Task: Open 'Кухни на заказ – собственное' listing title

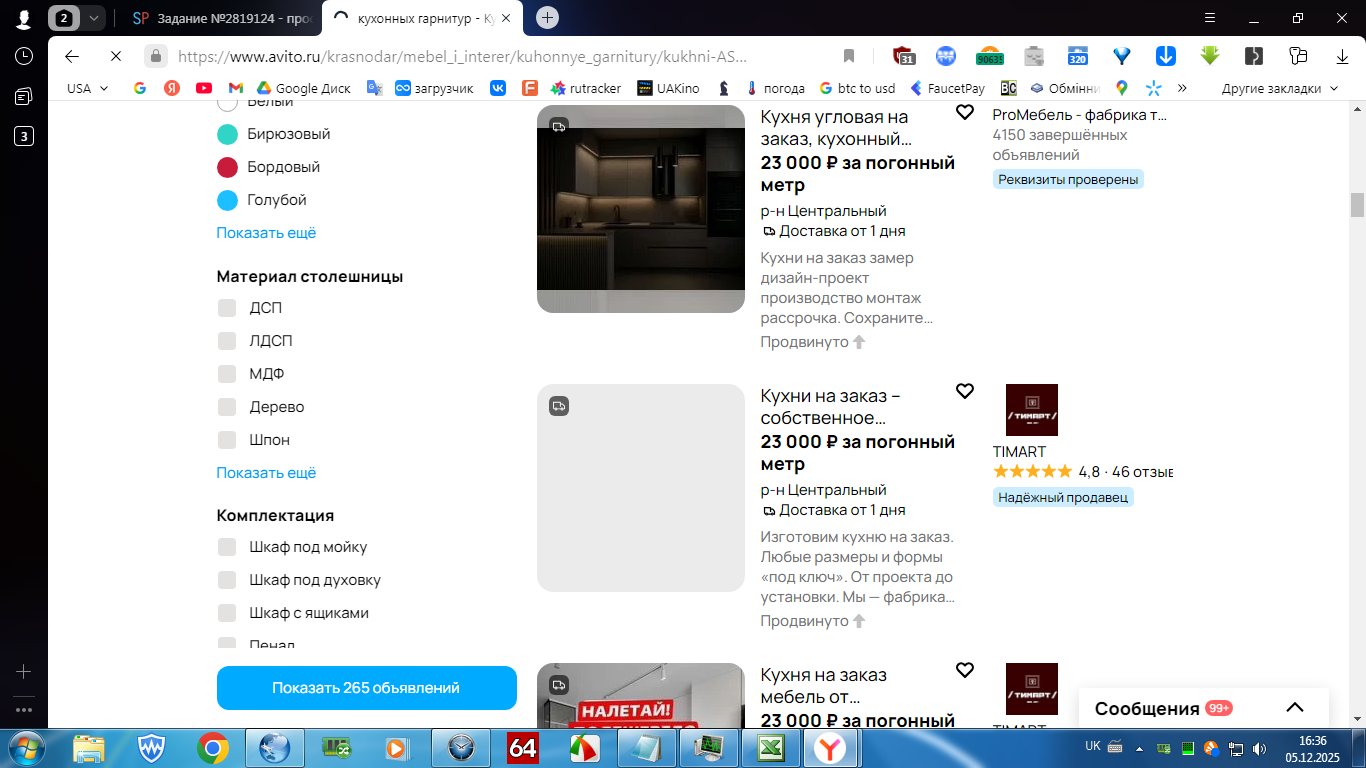Action: [x=830, y=407]
